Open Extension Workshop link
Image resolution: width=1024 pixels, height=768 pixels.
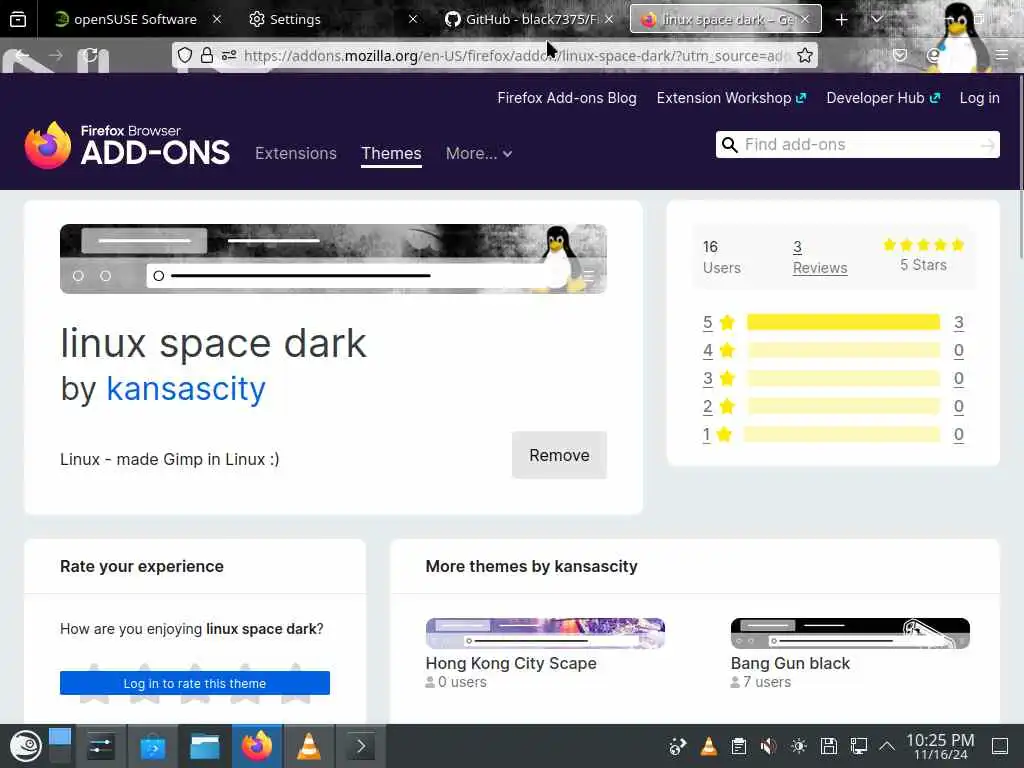731,98
